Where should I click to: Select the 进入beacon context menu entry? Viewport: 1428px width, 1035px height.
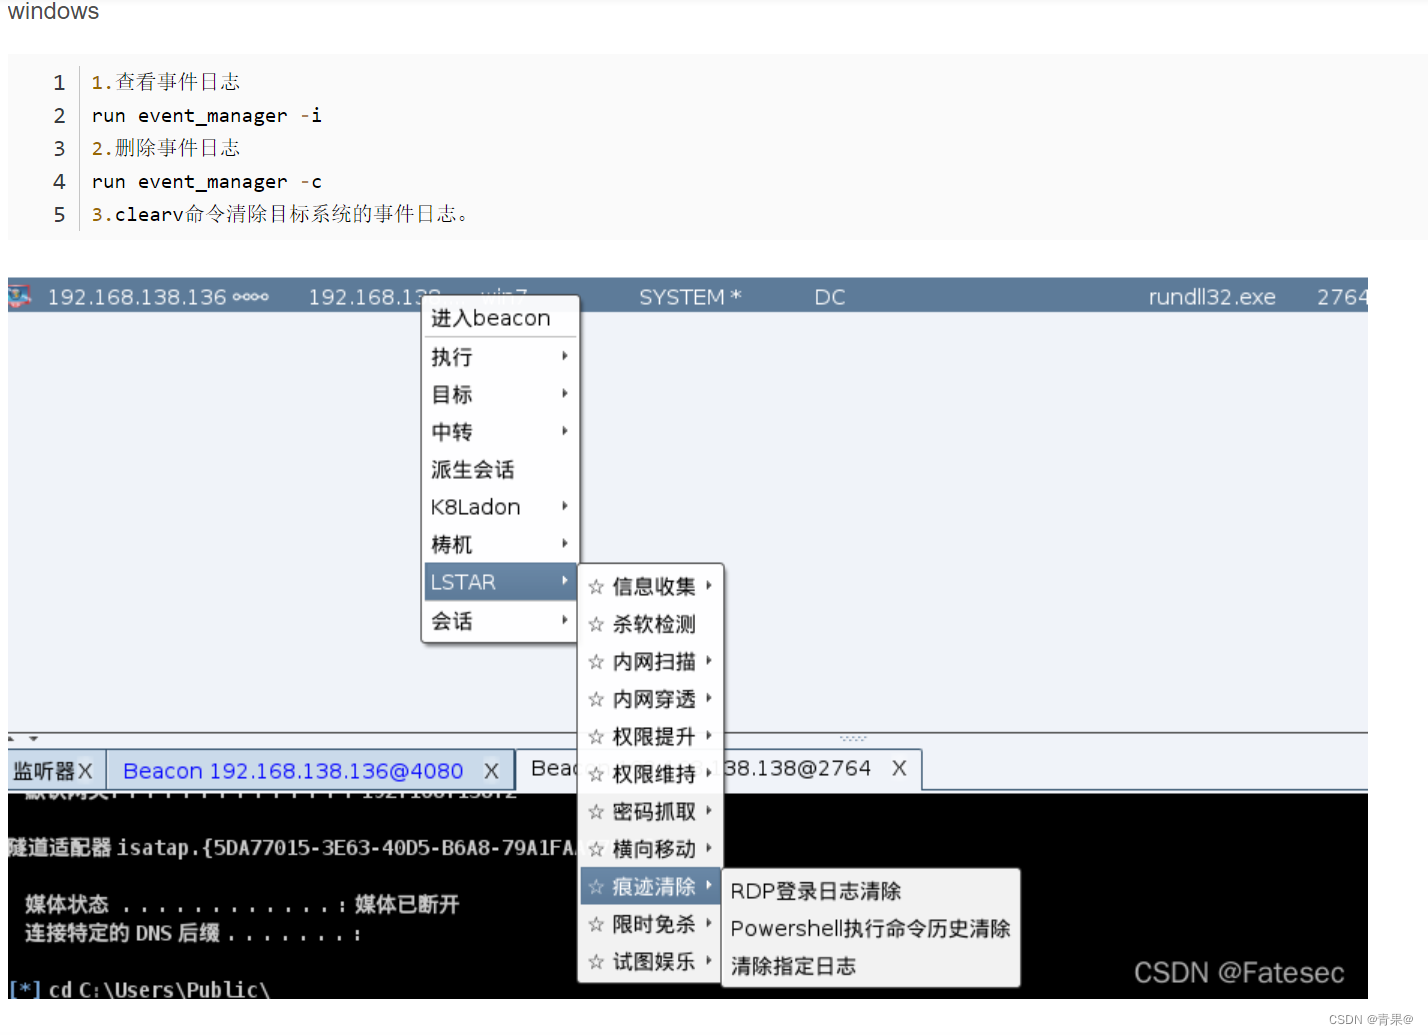coord(500,318)
